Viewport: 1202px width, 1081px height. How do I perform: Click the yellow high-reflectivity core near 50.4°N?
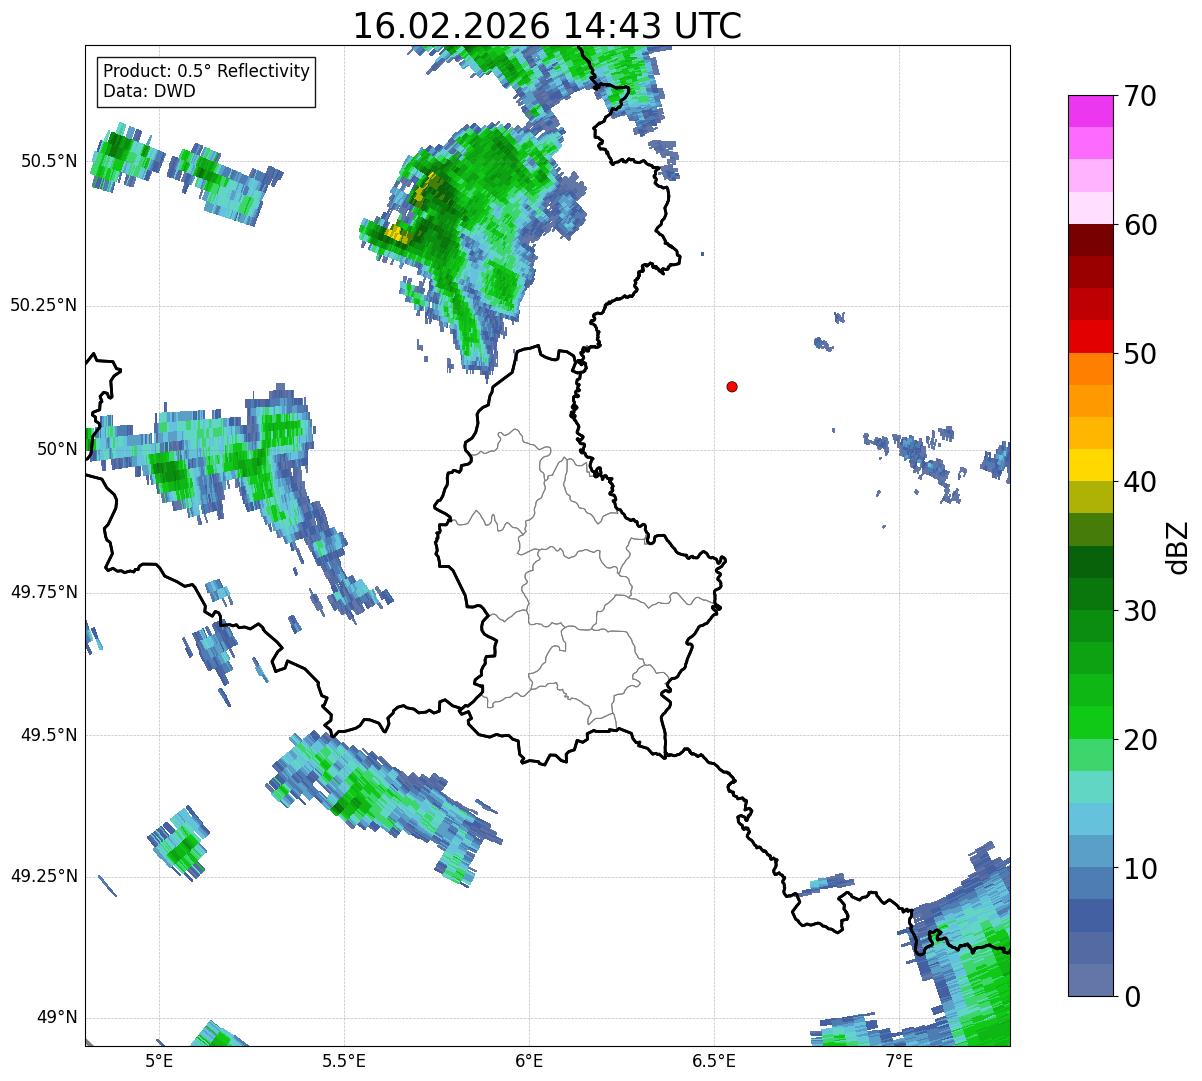tap(397, 234)
